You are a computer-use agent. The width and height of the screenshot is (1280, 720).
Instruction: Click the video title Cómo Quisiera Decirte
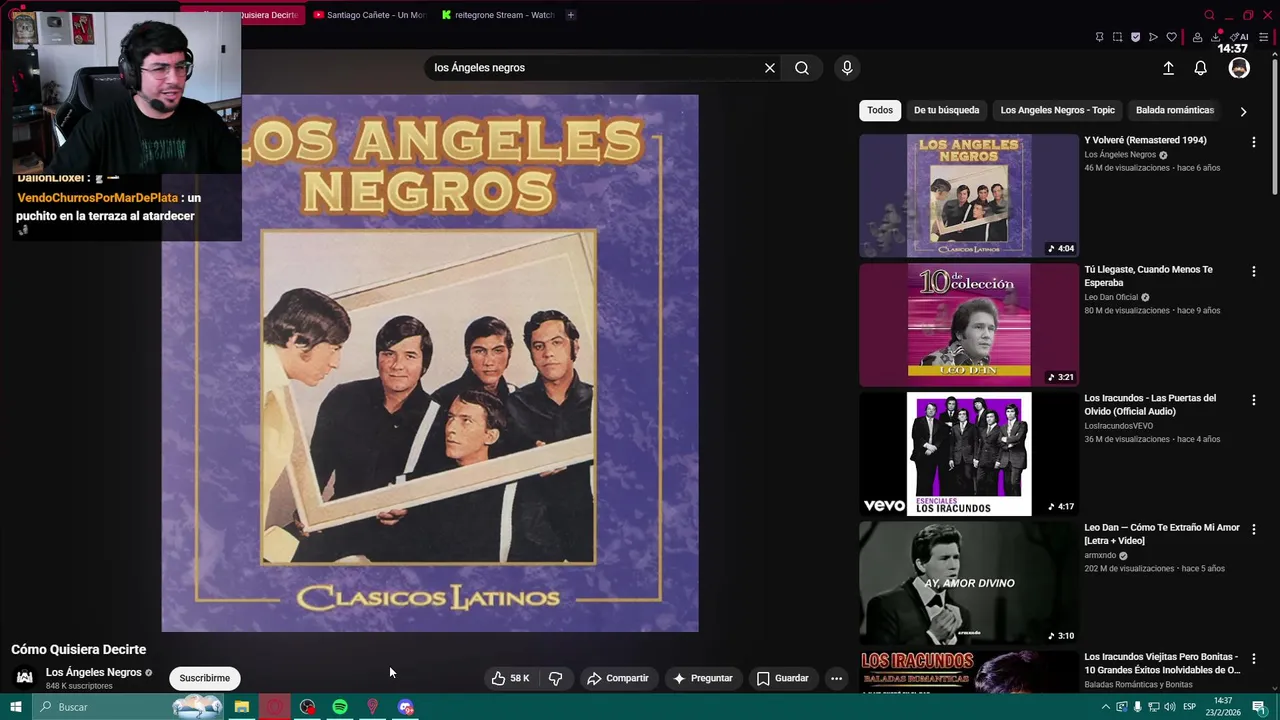point(78,649)
